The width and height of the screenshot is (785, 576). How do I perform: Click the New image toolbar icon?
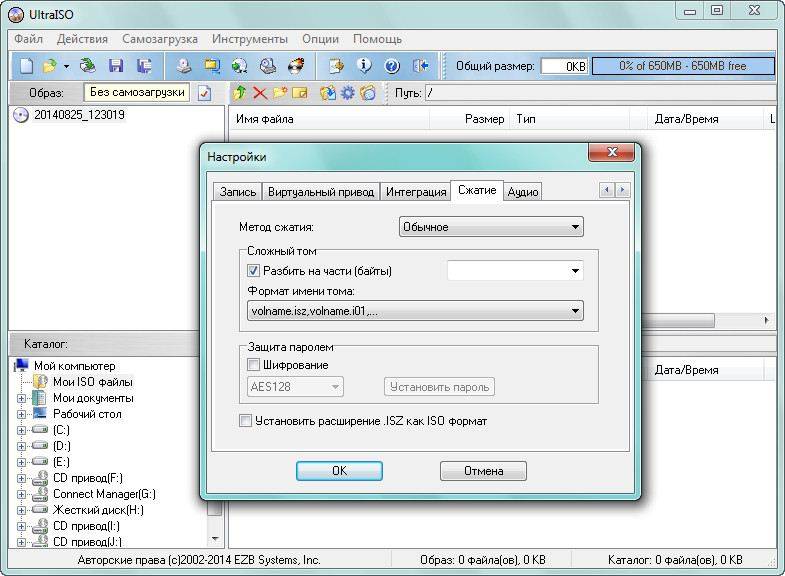pos(26,66)
